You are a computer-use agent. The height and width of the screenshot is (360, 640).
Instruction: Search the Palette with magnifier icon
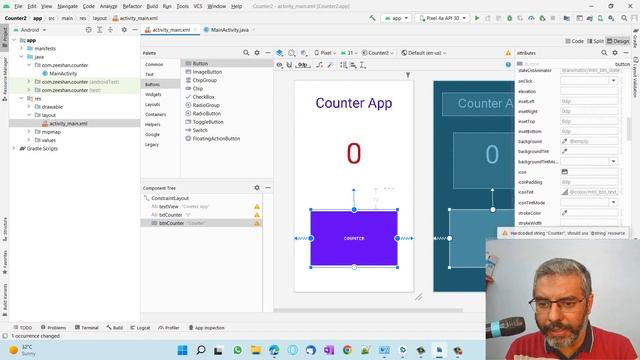[246, 53]
